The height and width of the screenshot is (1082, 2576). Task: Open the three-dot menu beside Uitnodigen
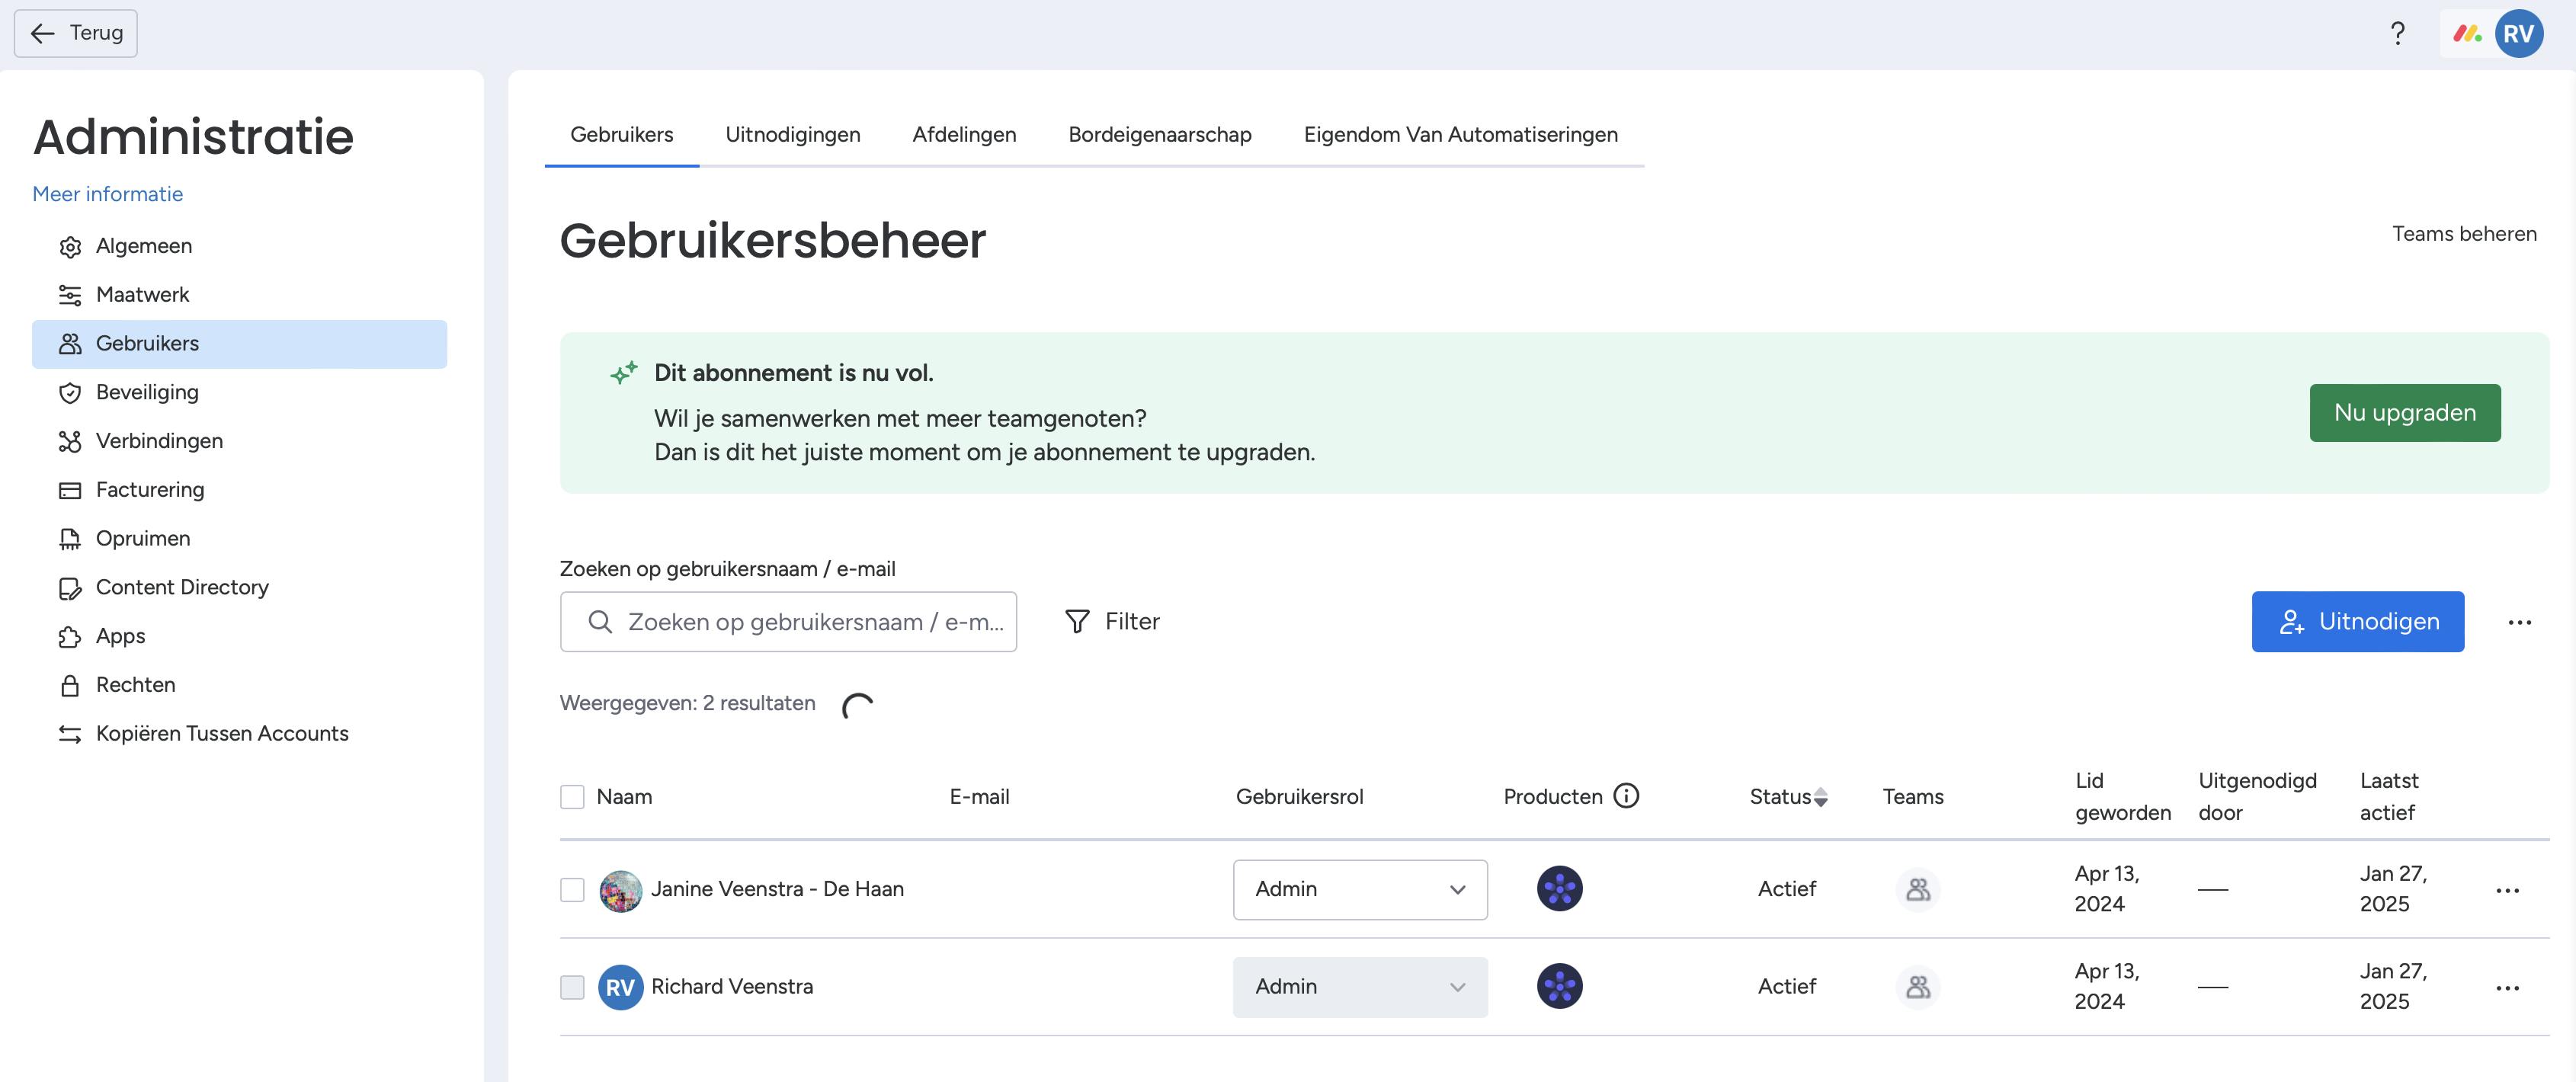point(2519,622)
